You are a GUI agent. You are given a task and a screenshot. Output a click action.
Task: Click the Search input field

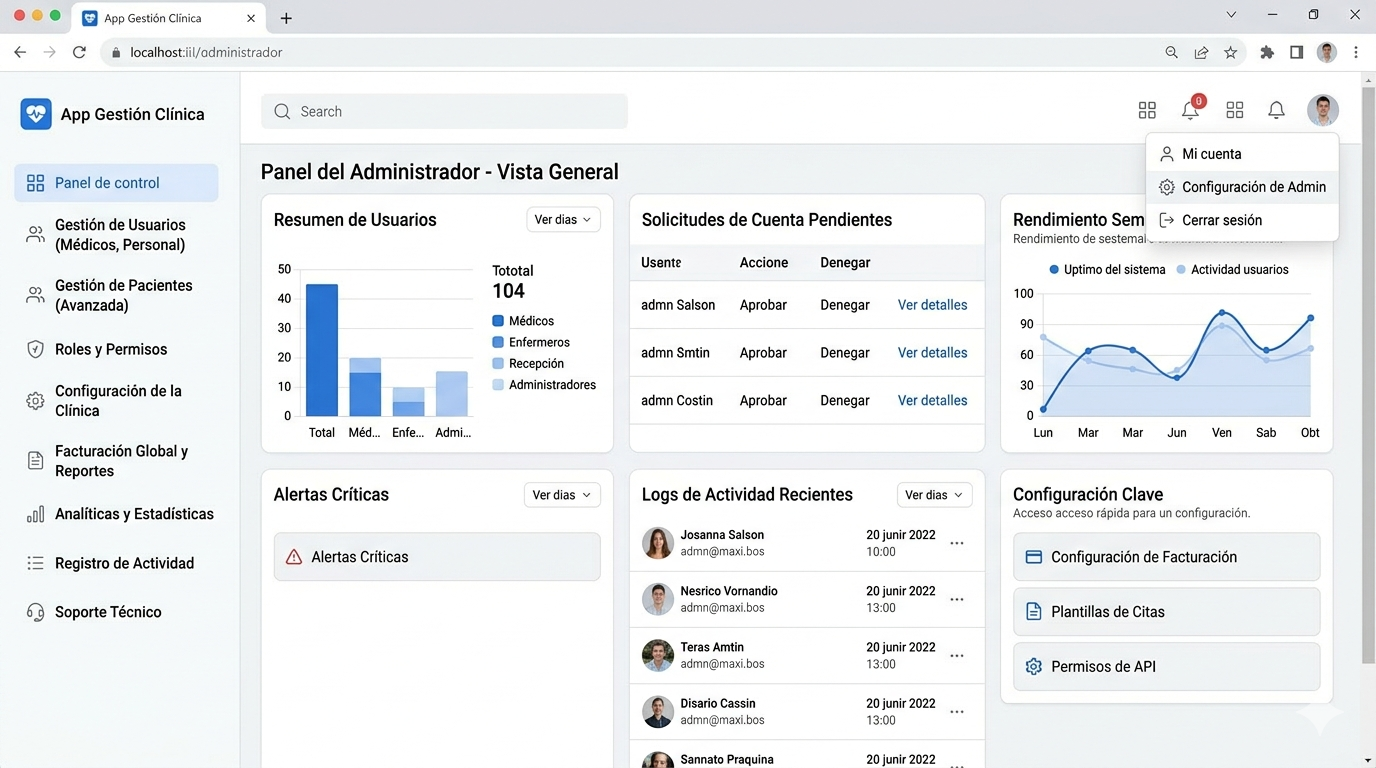(x=444, y=111)
